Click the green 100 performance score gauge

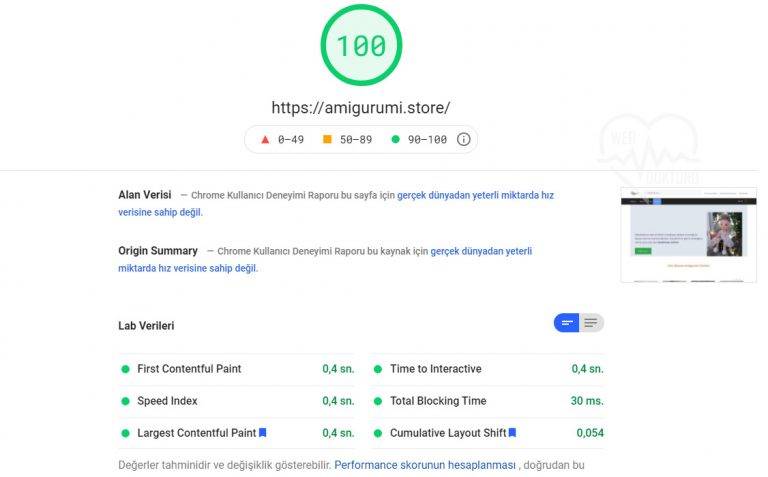(x=361, y=45)
